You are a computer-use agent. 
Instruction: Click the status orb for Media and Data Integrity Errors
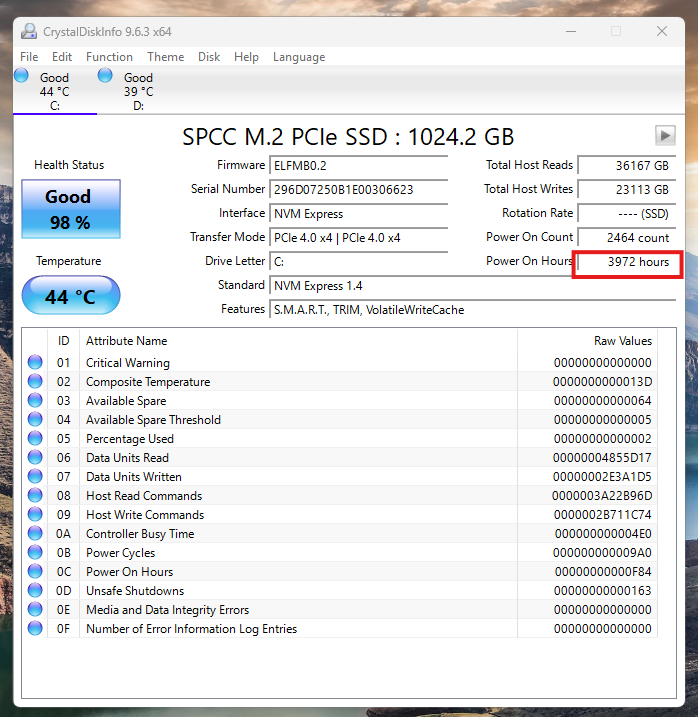pyautogui.click(x=35, y=609)
